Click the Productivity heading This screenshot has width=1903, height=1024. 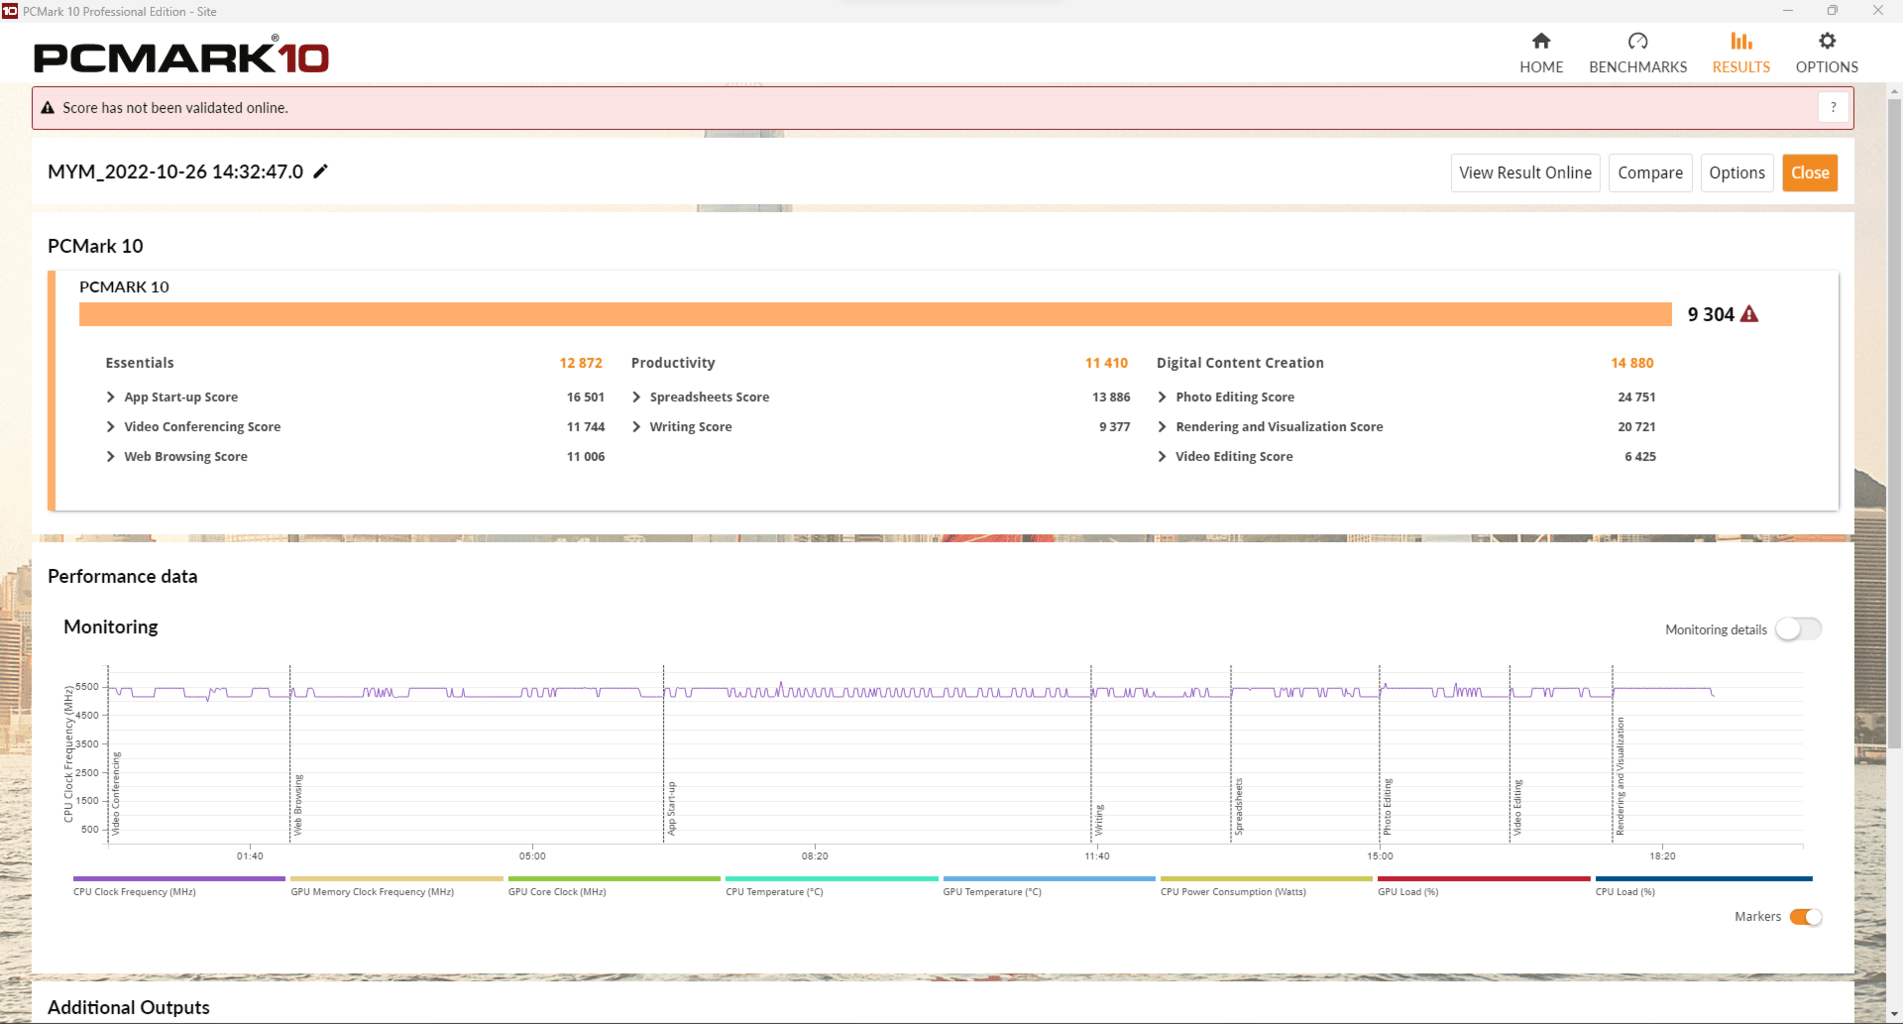[x=673, y=363]
